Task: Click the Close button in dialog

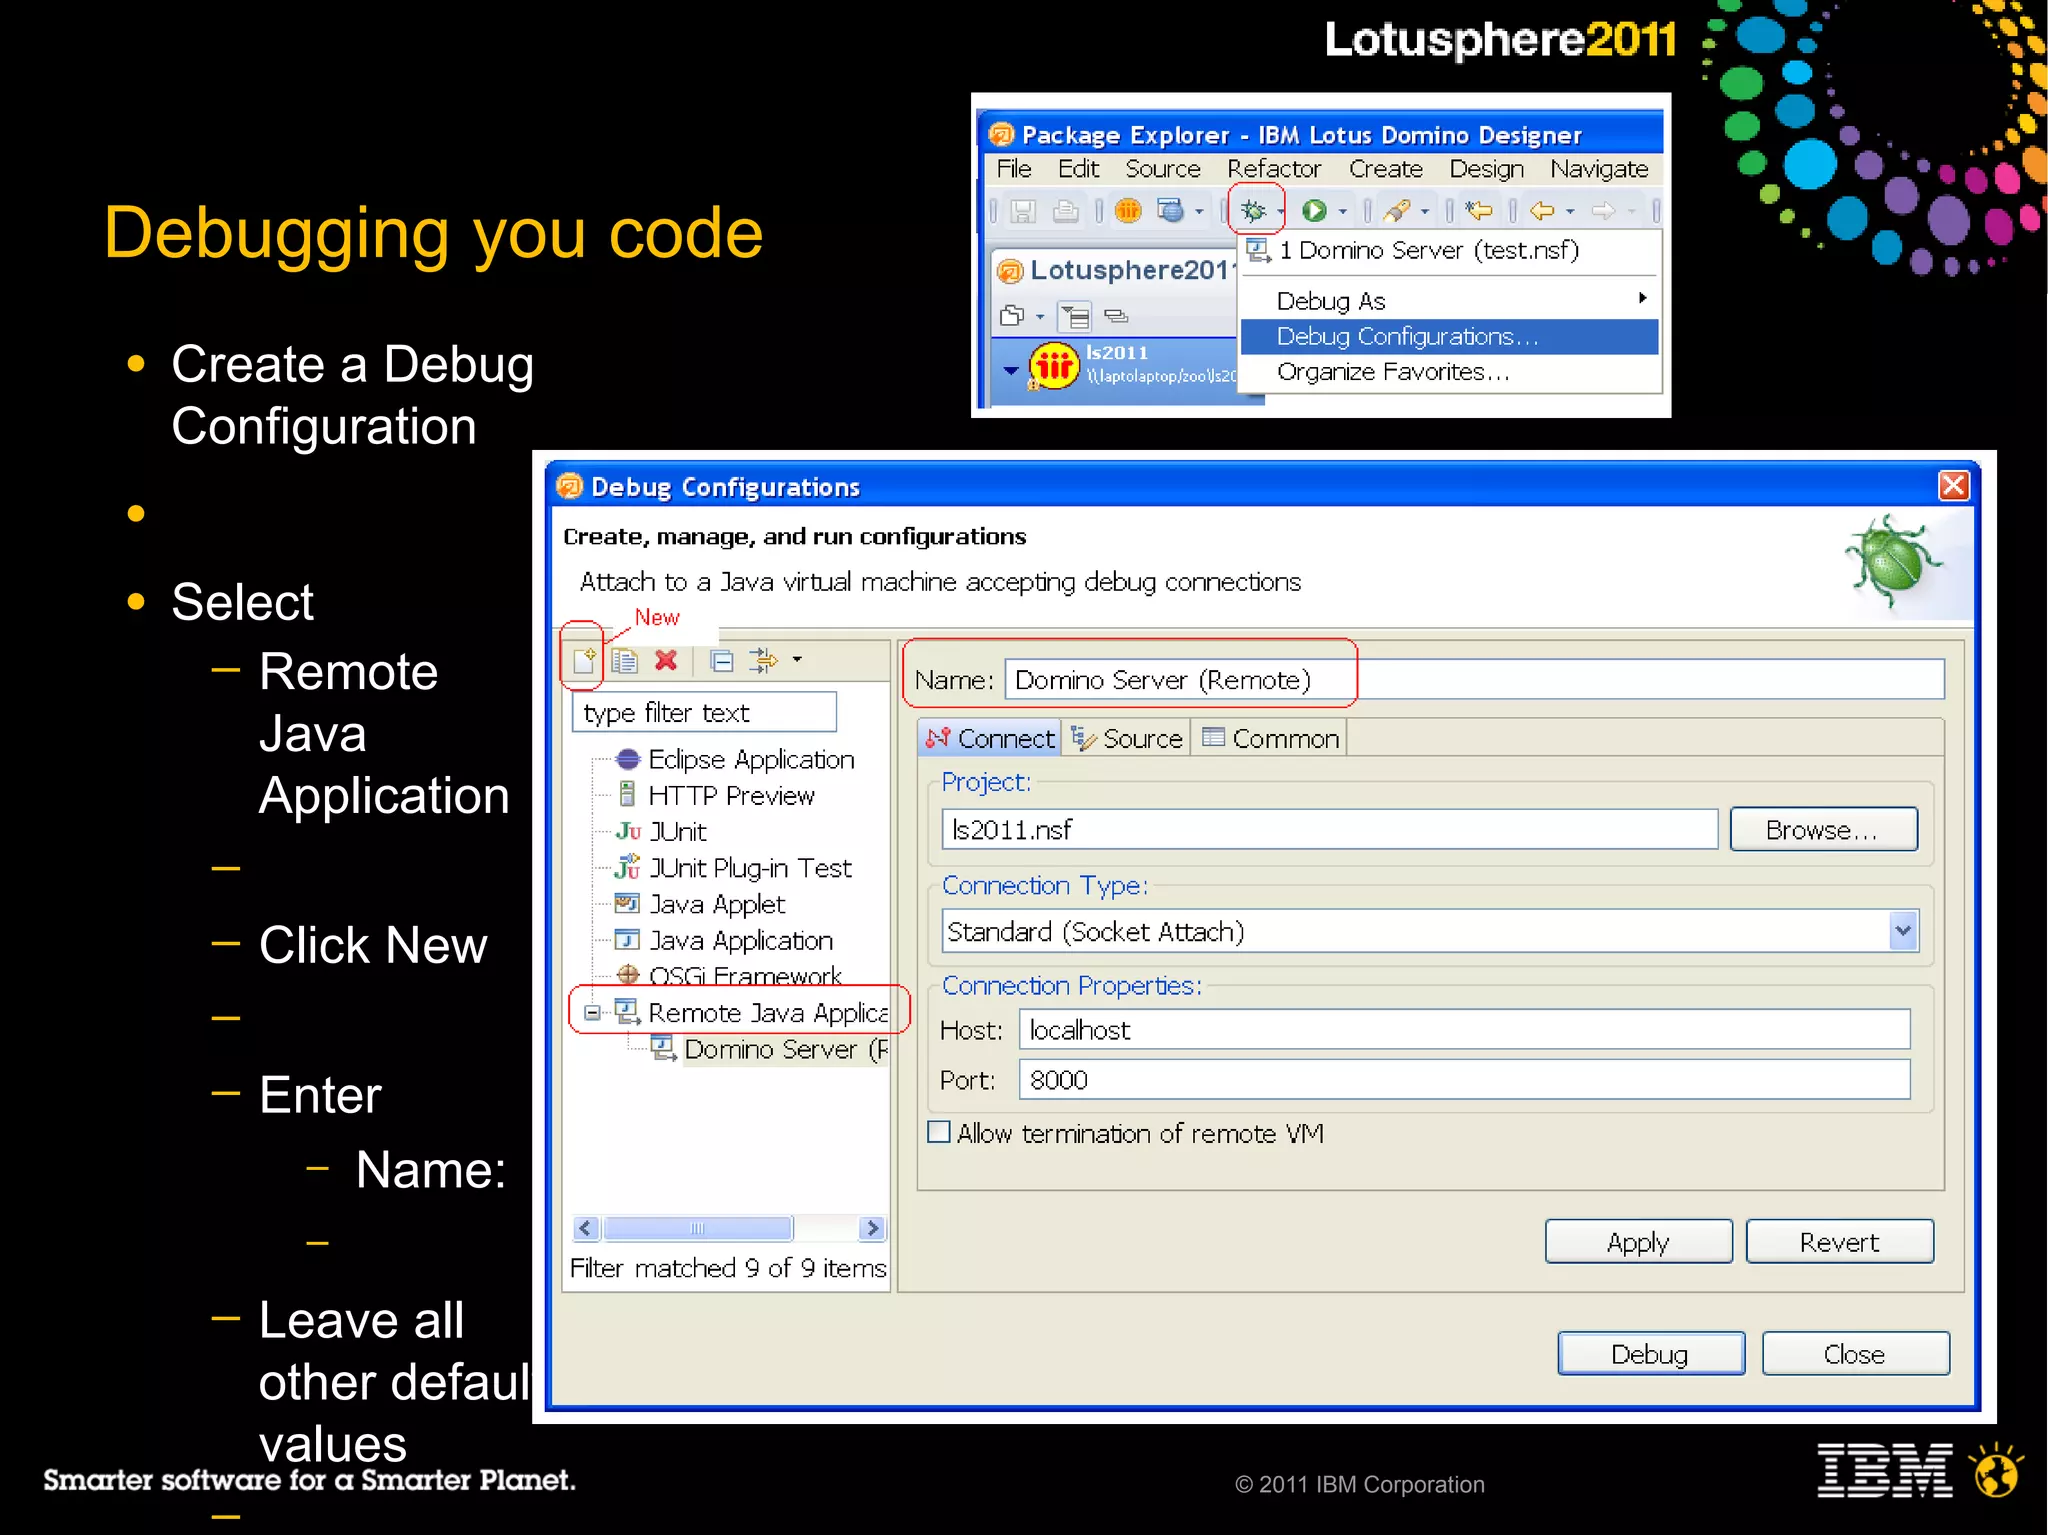Action: click(x=1855, y=1353)
